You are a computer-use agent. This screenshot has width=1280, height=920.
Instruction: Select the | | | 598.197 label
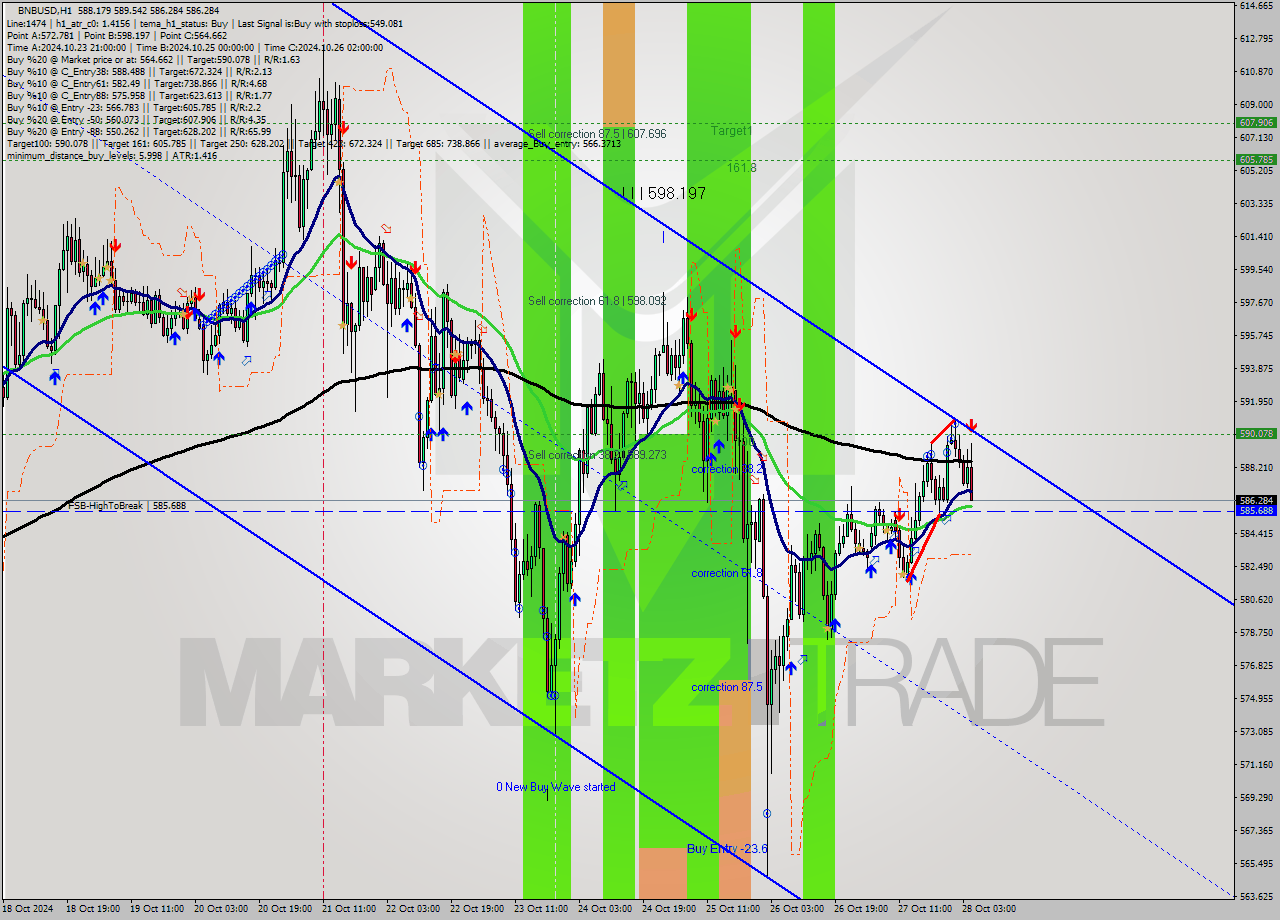click(664, 193)
